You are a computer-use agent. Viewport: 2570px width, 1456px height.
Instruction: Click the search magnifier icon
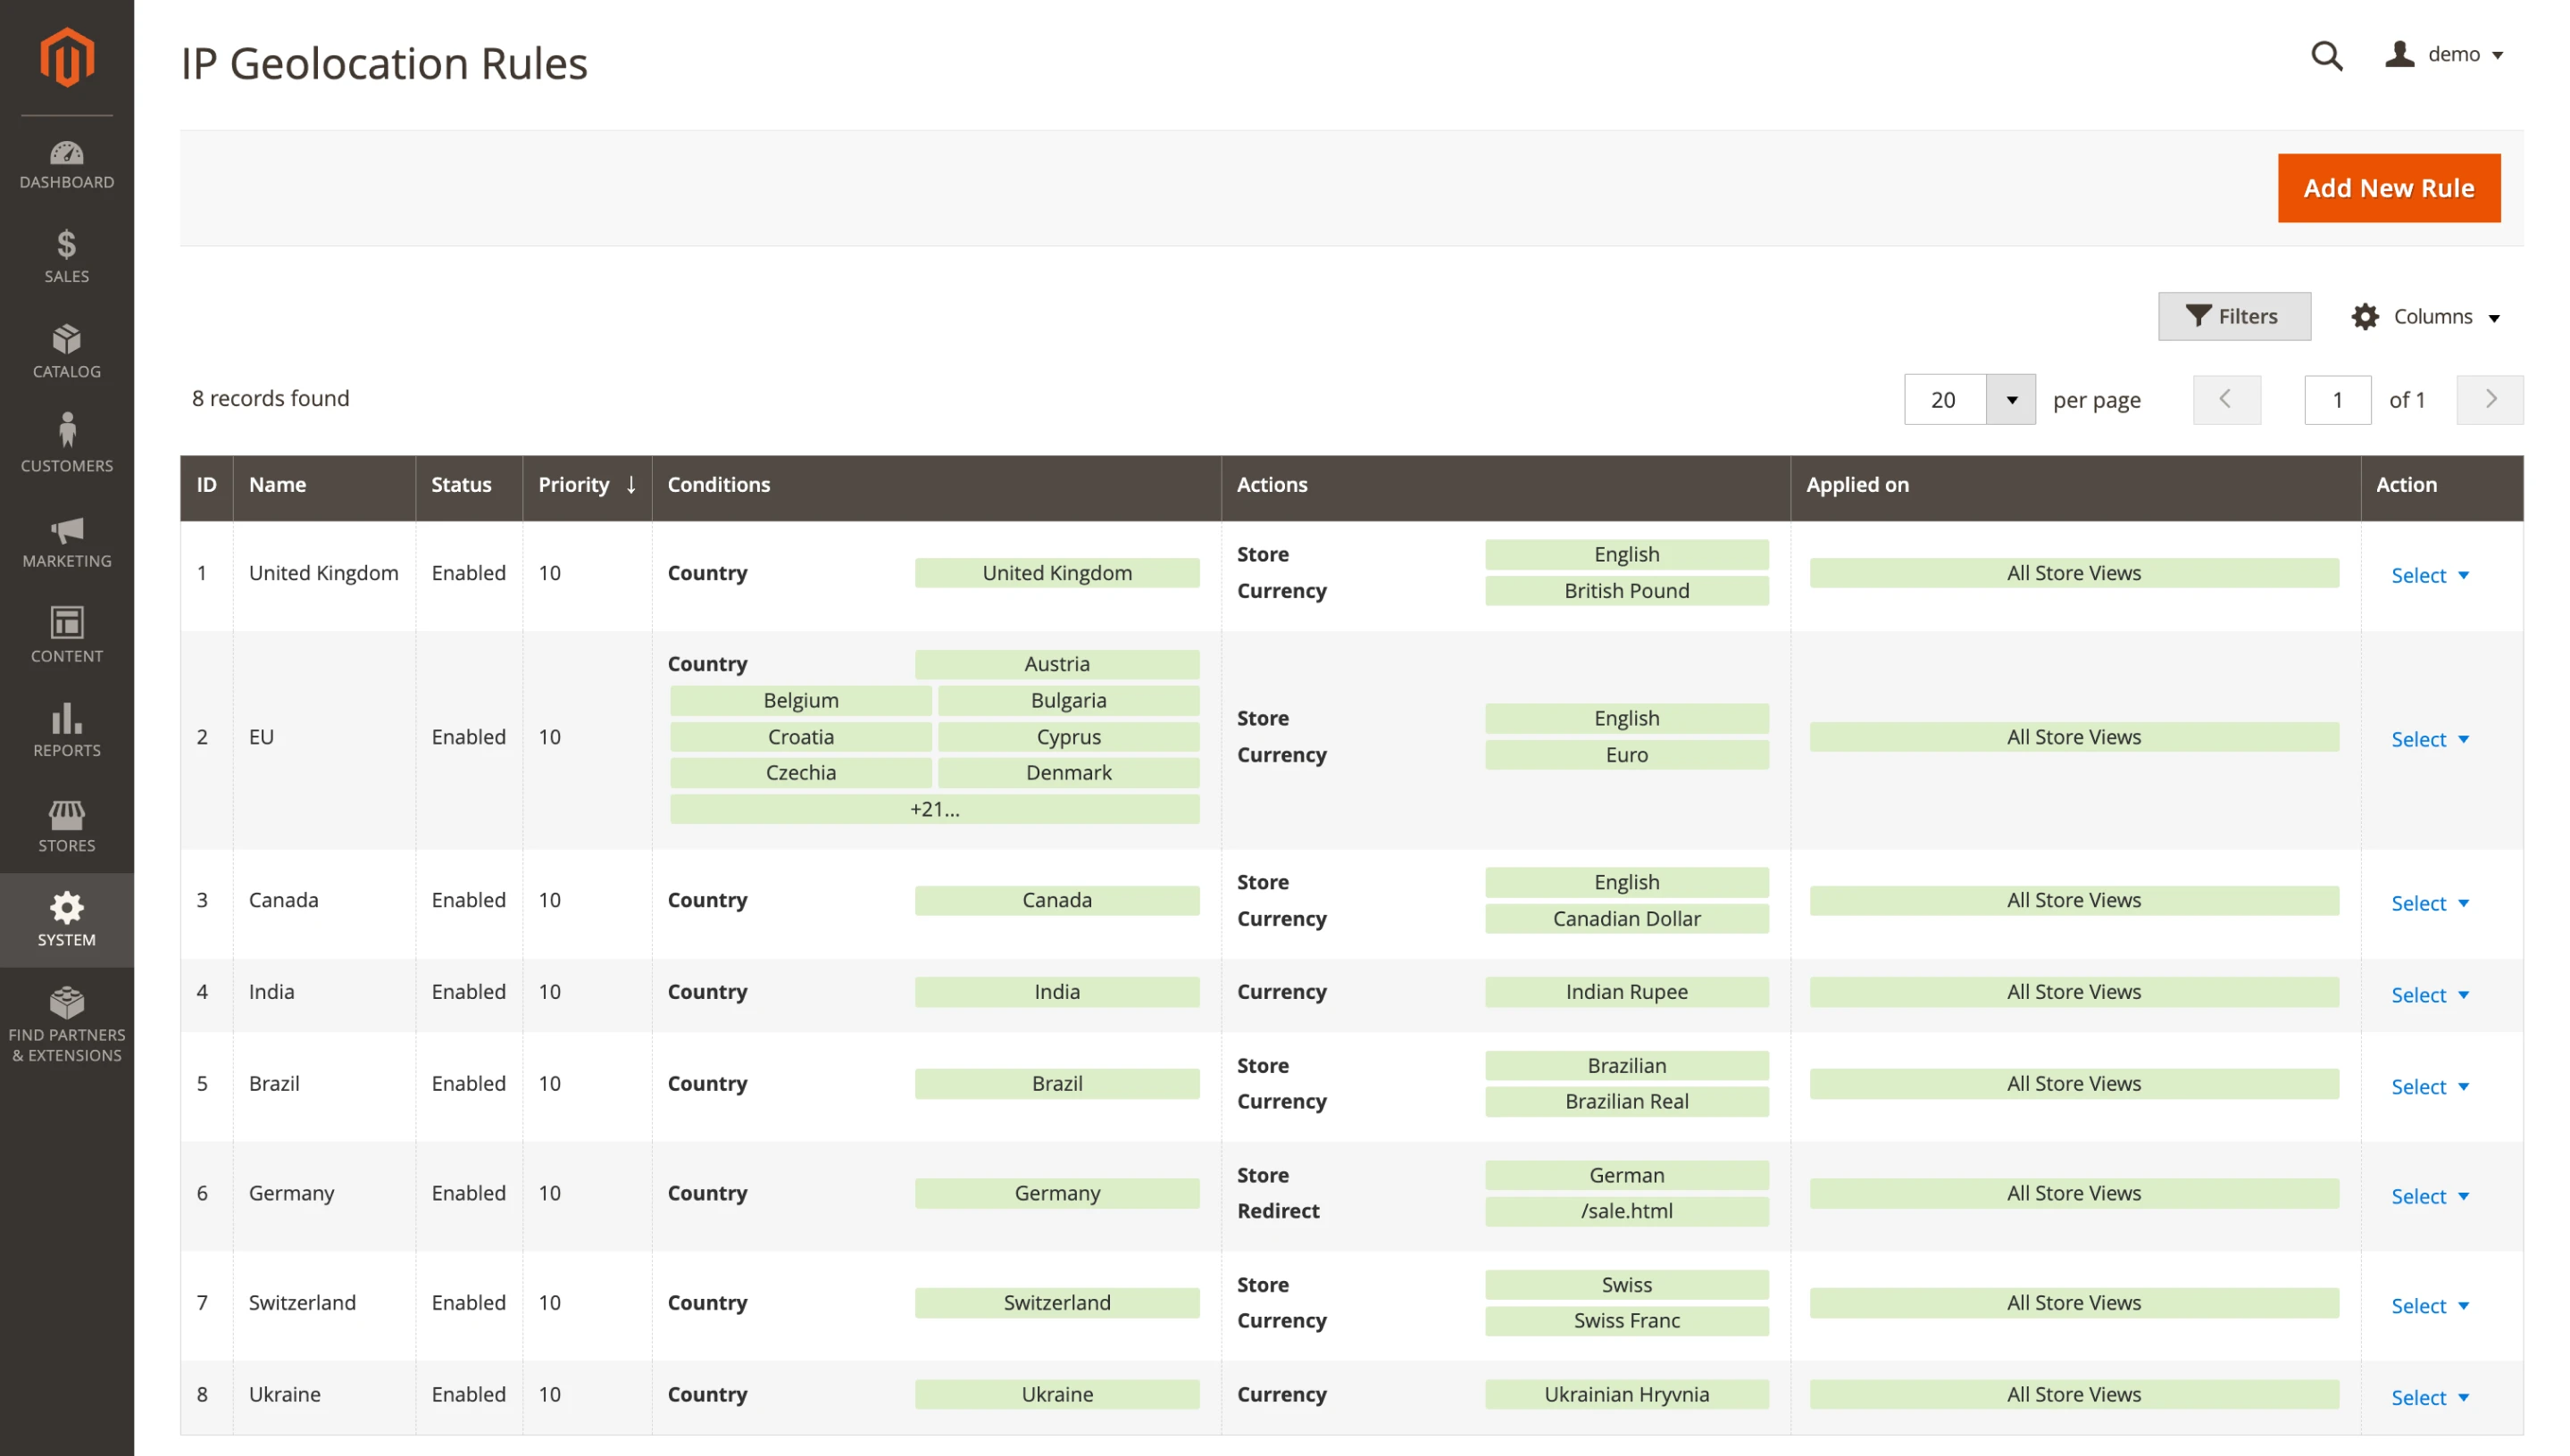click(x=2327, y=57)
